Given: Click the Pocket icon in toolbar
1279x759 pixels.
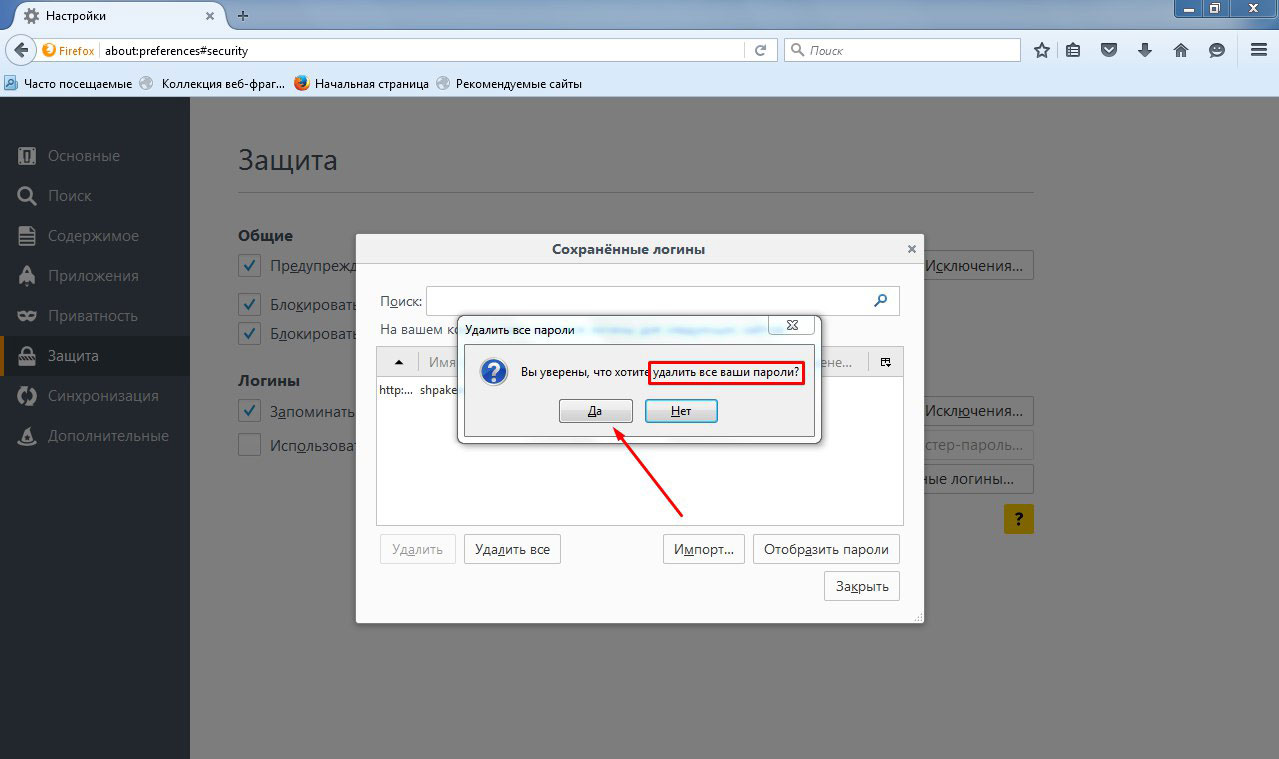Looking at the screenshot, I should tap(1109, 50).
